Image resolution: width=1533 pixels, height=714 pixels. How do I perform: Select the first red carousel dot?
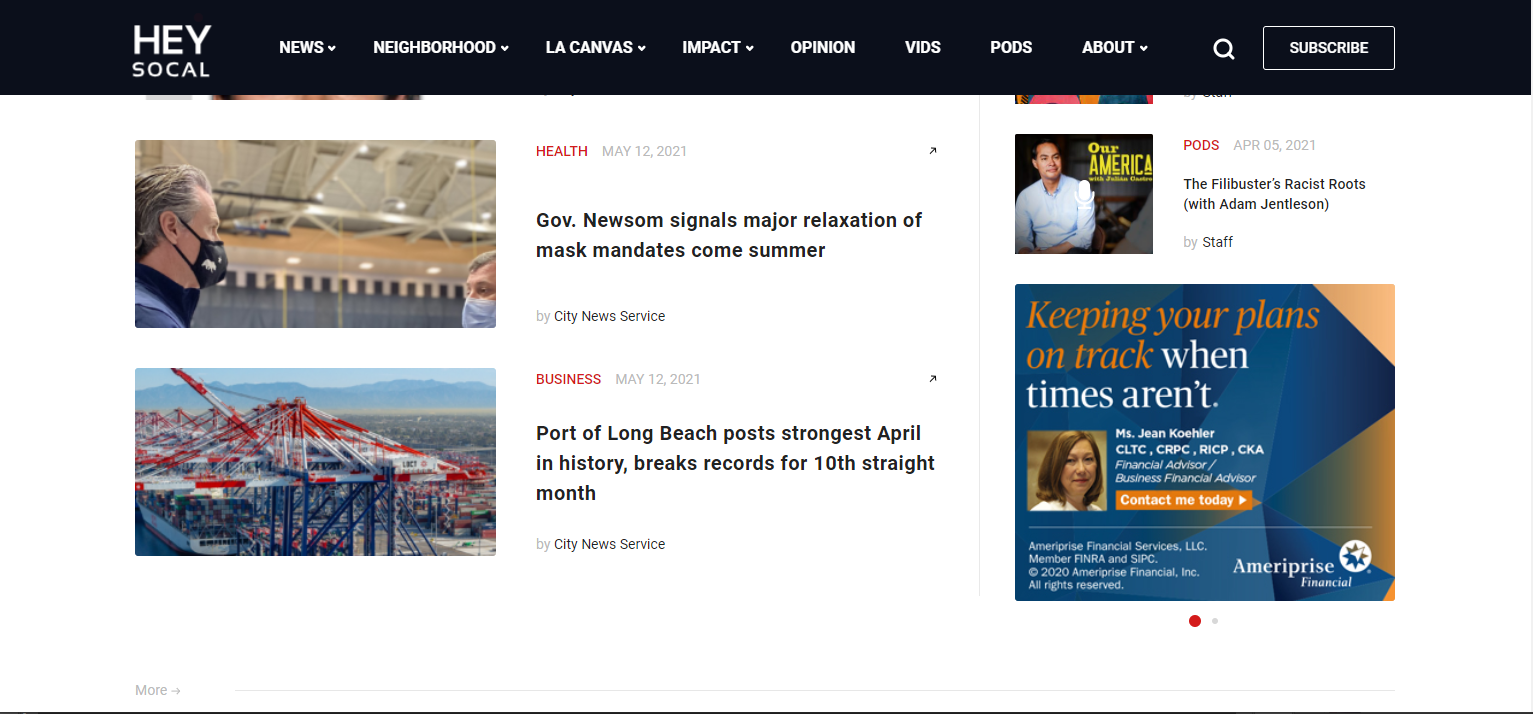point(1194,621)
